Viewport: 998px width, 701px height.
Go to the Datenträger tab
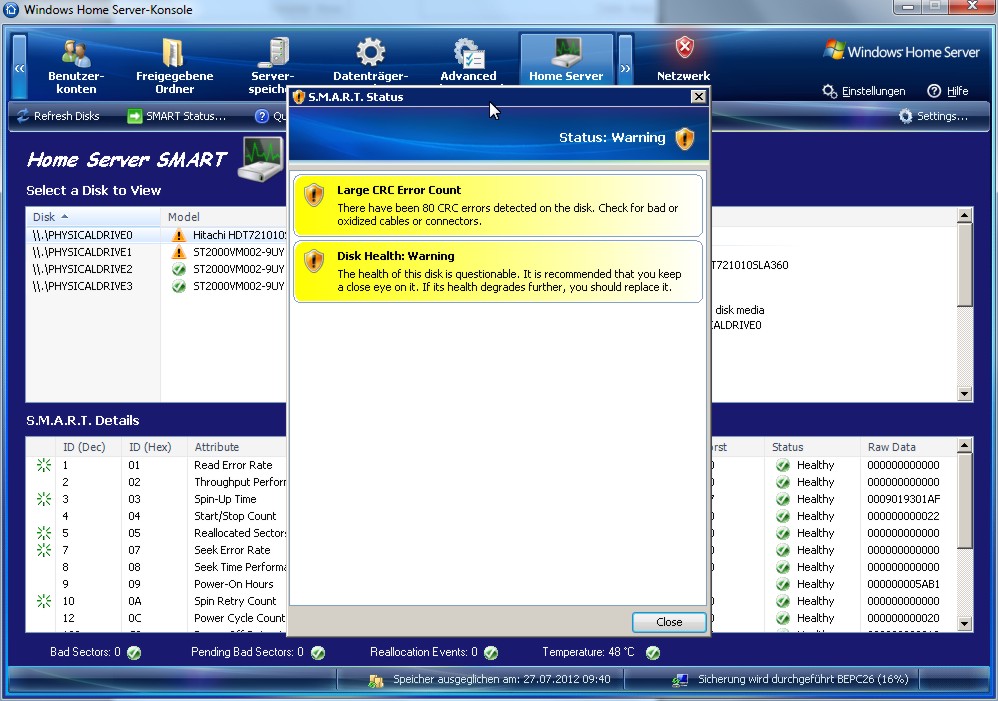[x=370, y=61]
